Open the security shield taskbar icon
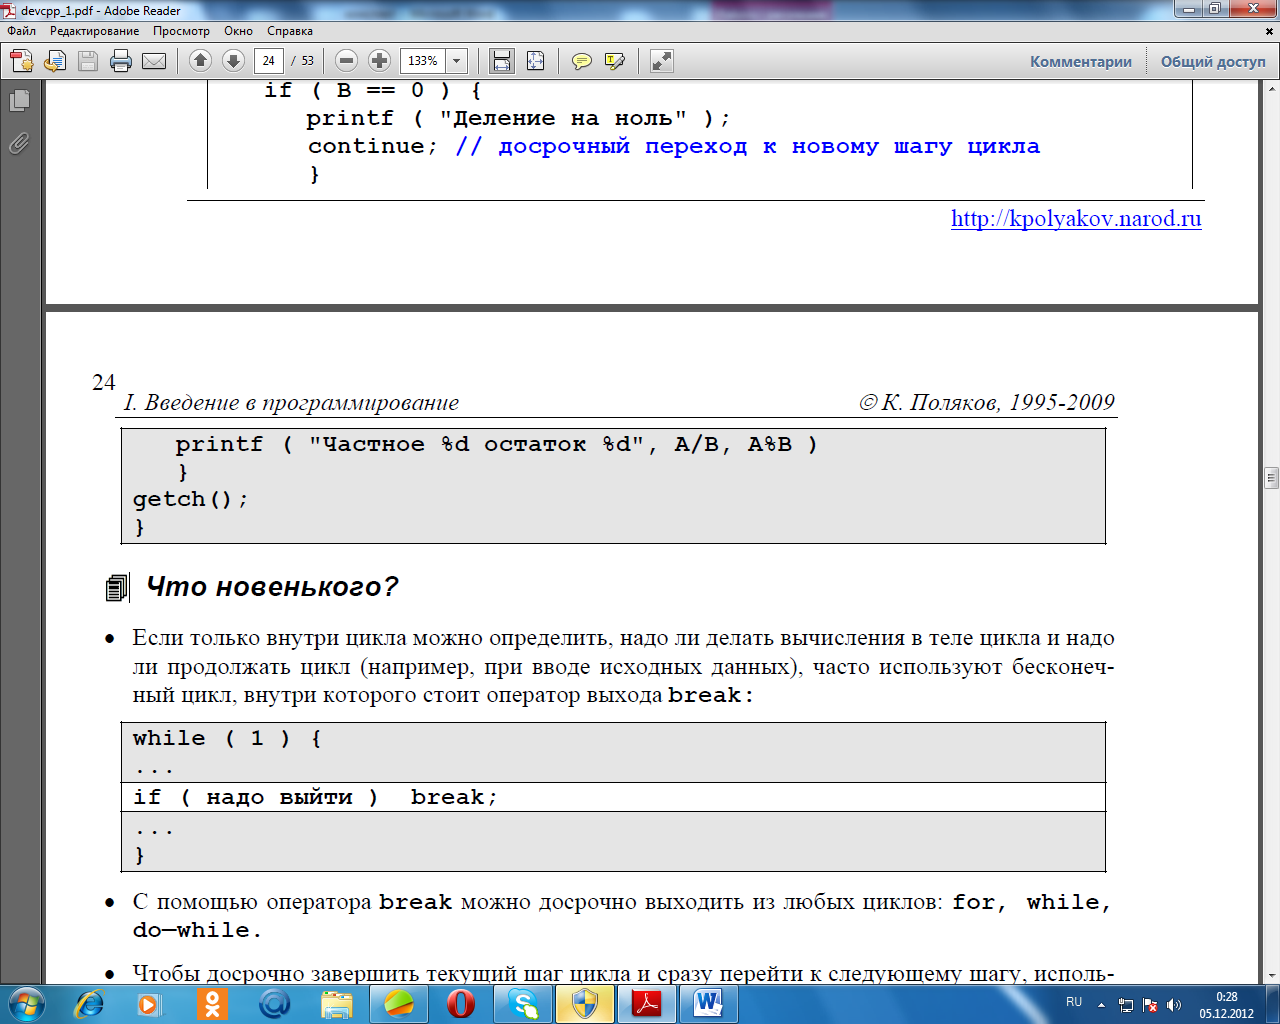Image resolution: width=1280 pixels, height=1024 pixels. pyautogui.click(x=585, y=1004)
